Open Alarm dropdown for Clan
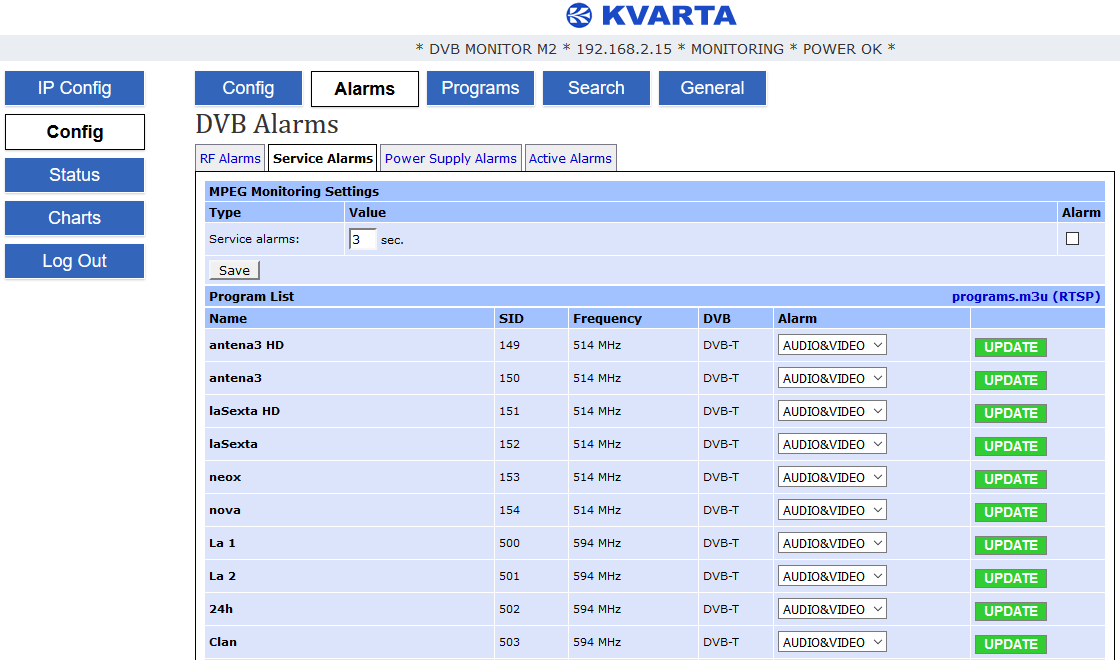Viewport: 1120px width, 660px height. pos(832,642)
